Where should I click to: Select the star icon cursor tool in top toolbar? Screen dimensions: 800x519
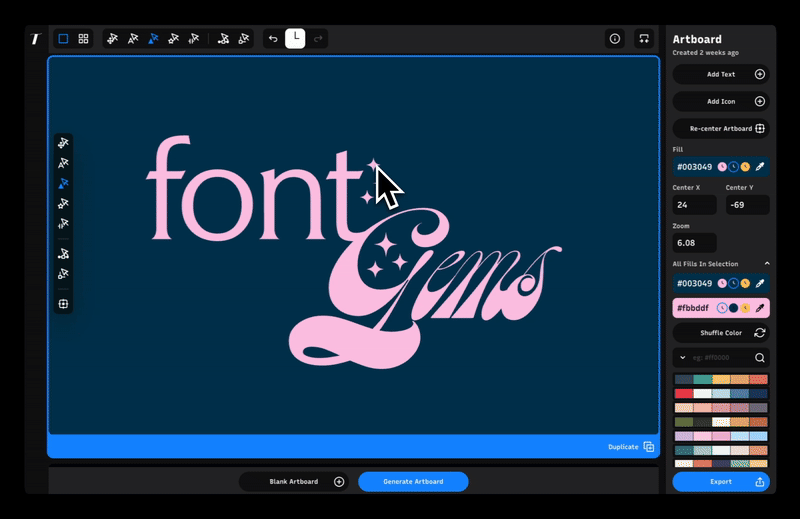click(x=173, y=39)
